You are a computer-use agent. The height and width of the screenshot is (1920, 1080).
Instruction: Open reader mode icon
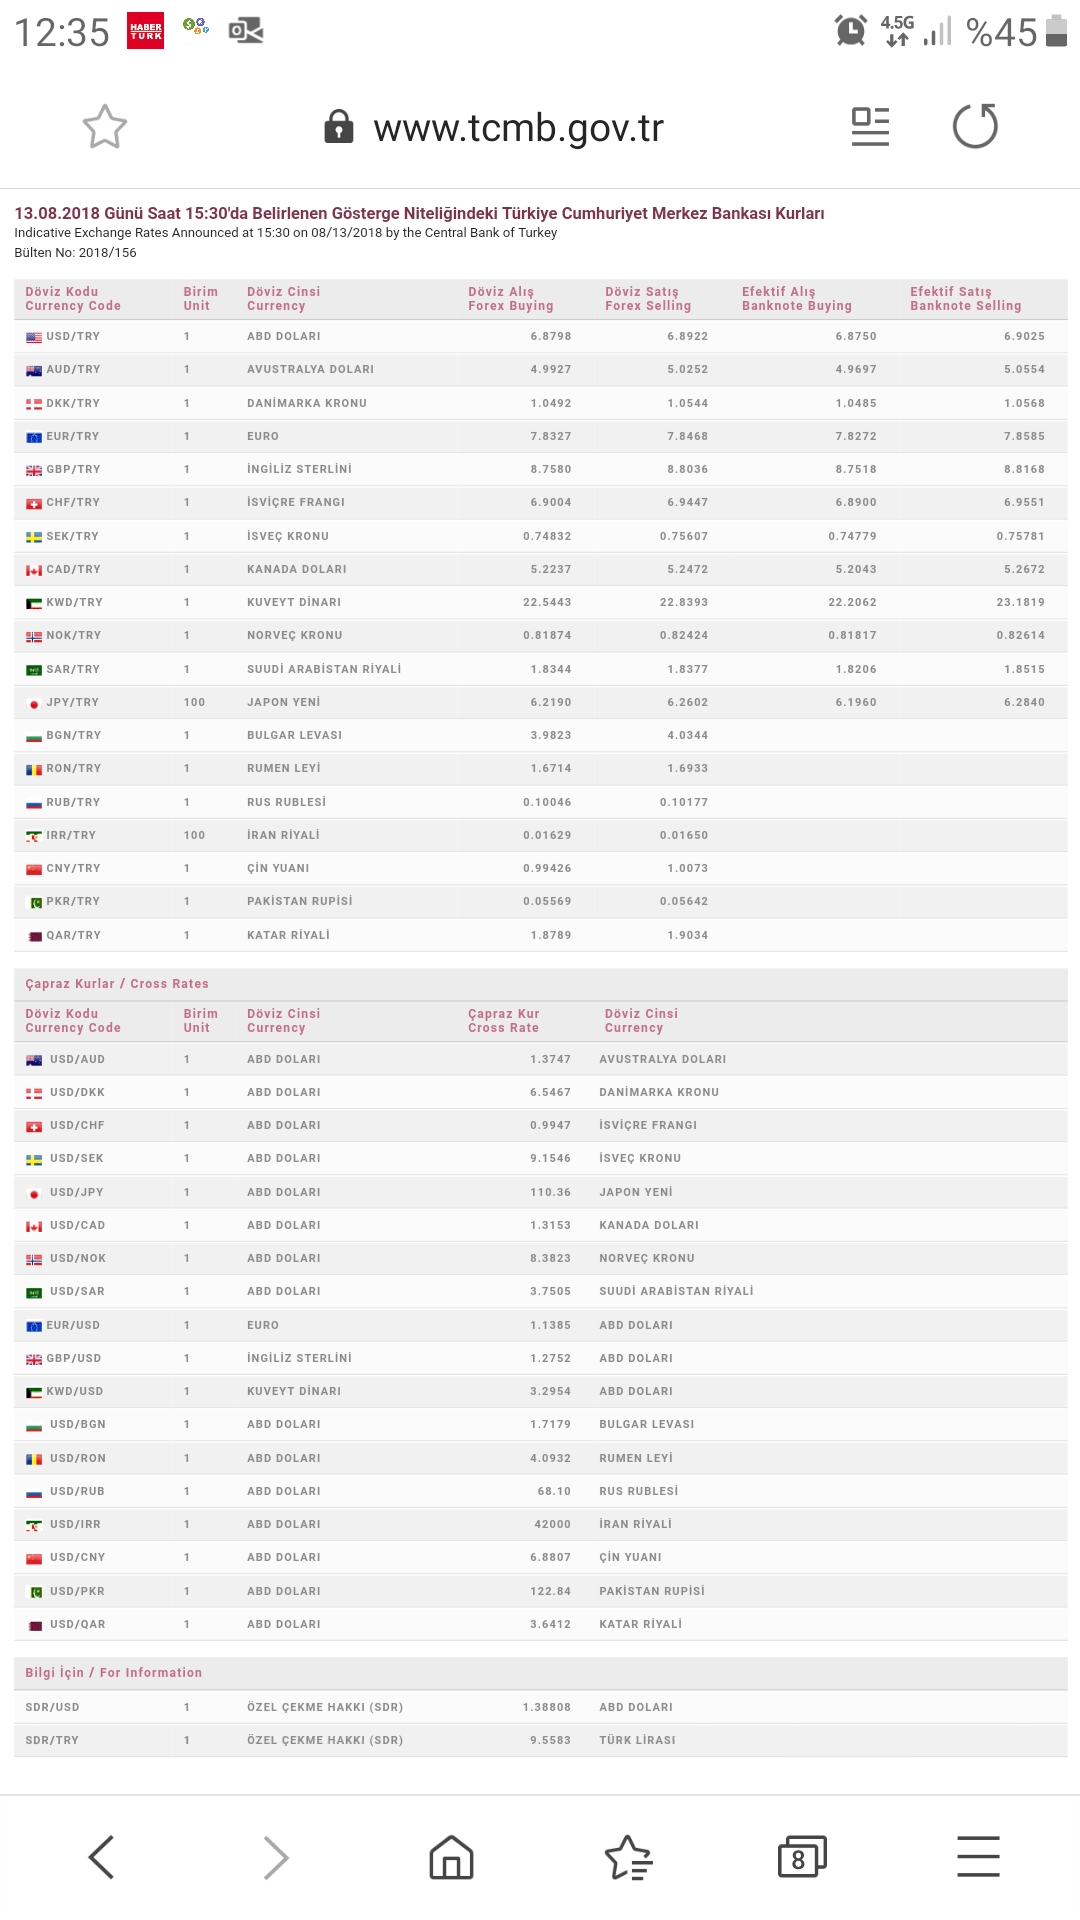(x=870, y=127)
